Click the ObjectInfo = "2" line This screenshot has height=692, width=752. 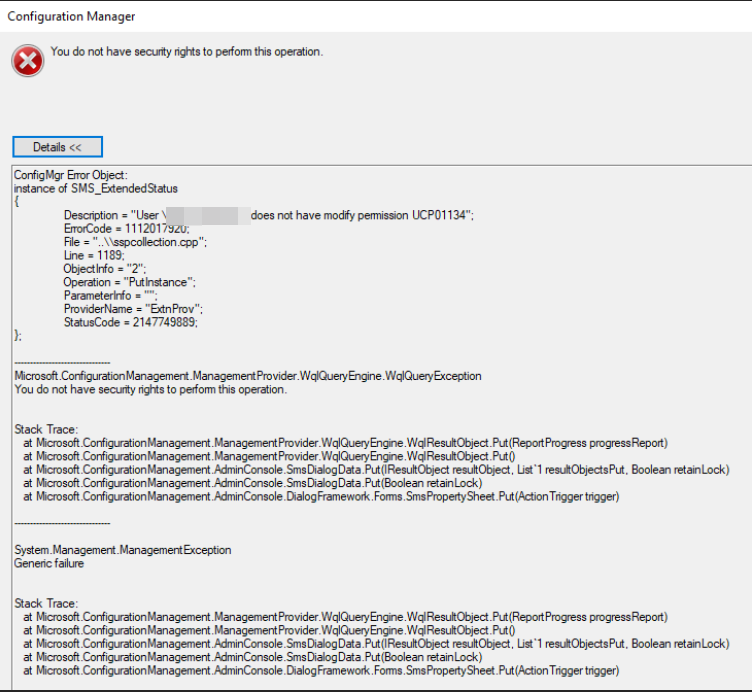click(105, 269)
